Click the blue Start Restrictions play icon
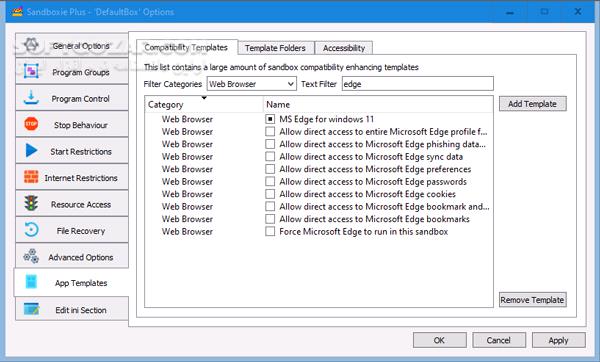 coord(31,150)
